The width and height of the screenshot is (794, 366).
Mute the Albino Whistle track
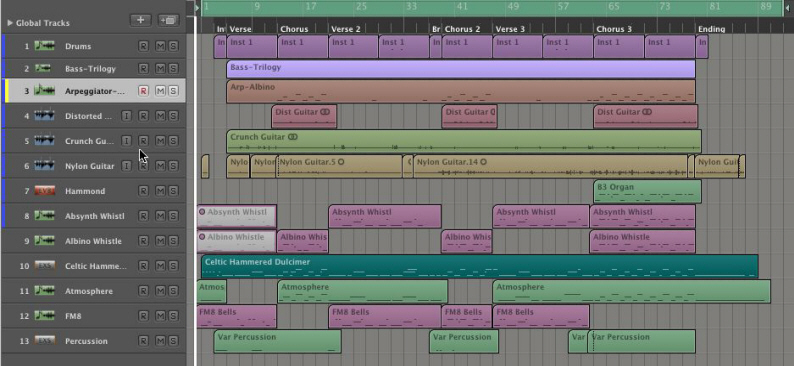click(x=160, y=241)
